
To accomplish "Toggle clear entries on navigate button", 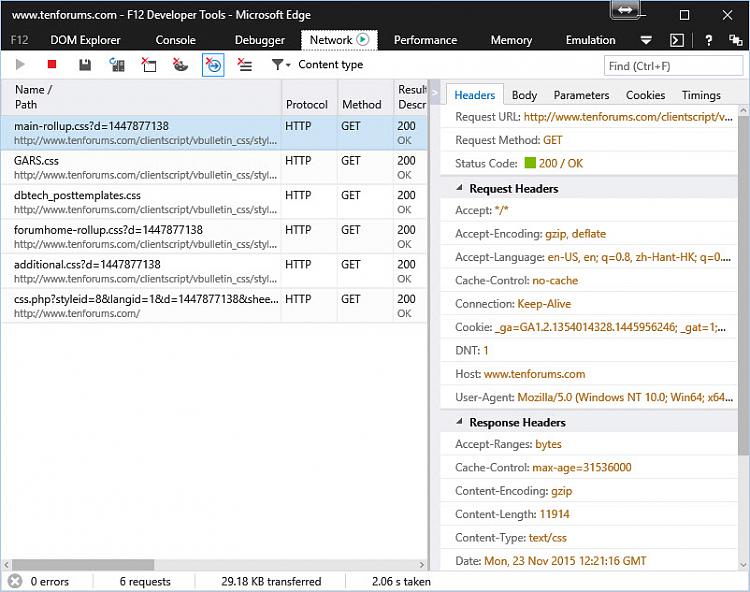I will (213, 65).
